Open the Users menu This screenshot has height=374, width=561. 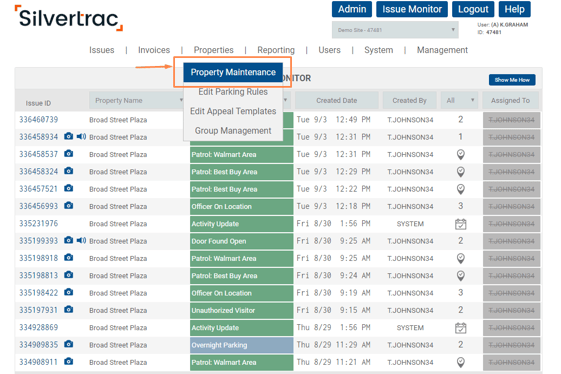pos(329,50)
